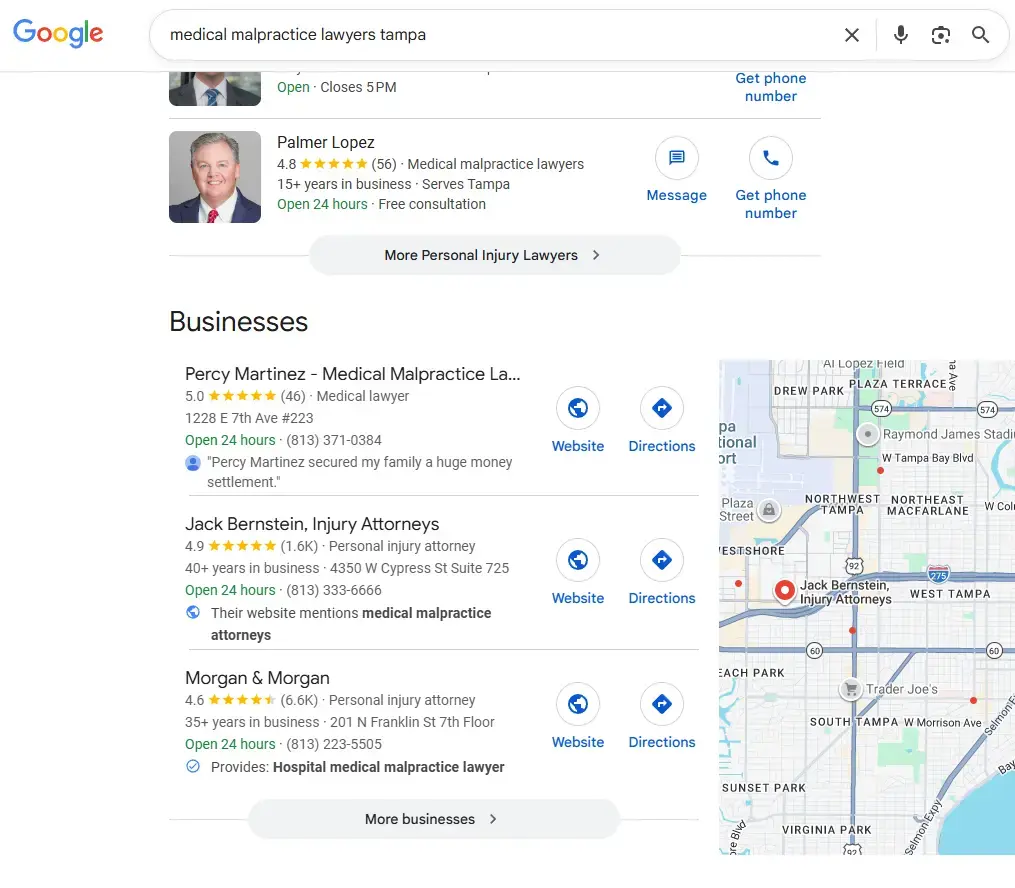Start voice search with microphone icon
1015x888 pixels.
[900, 35]
